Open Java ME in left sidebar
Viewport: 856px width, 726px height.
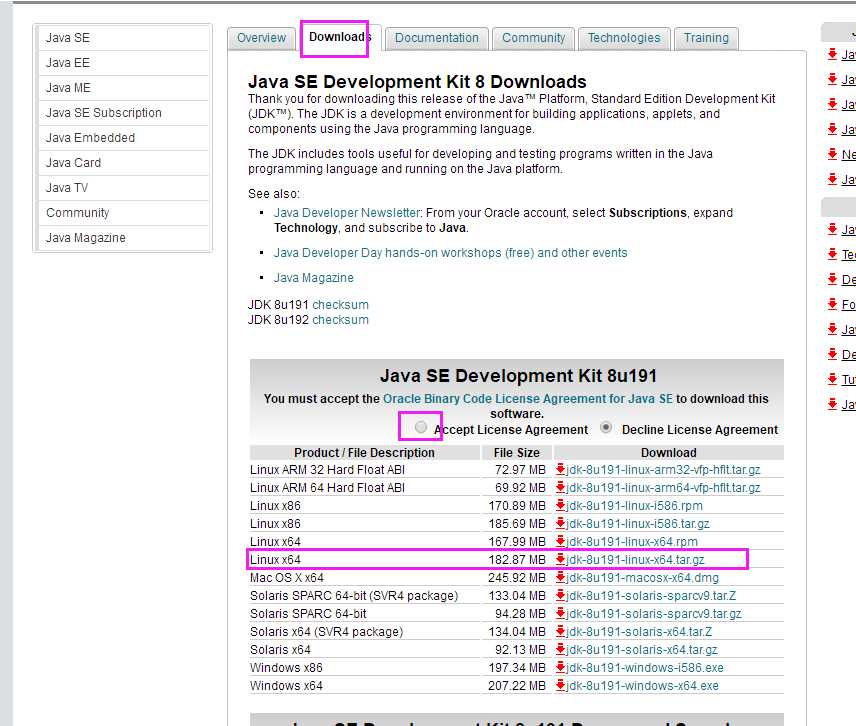(x=124, y=88)
